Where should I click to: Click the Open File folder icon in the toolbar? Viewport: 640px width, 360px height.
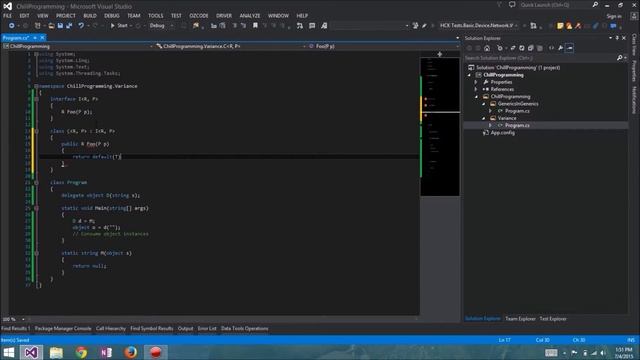click(x=51, y=26)
